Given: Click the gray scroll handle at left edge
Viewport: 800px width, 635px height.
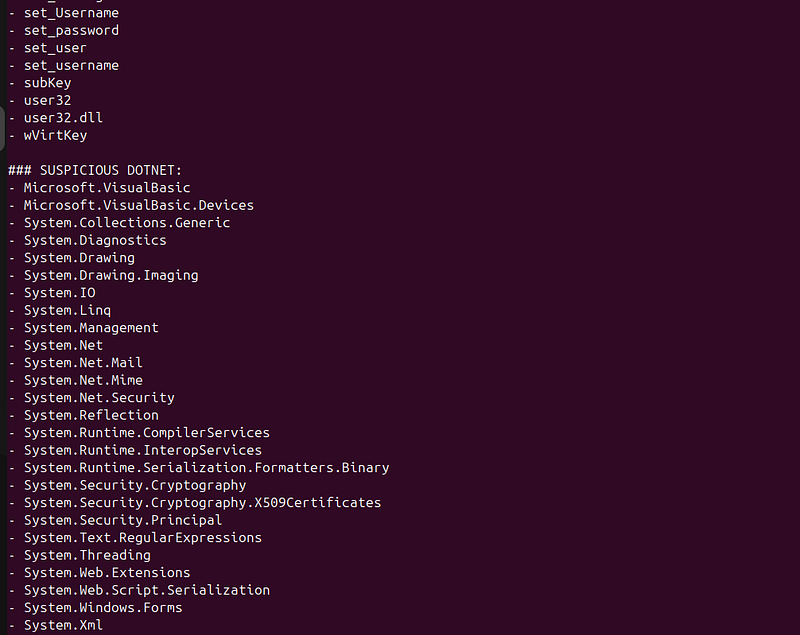Looking at the screenshot, I should (x=3, y=129).
